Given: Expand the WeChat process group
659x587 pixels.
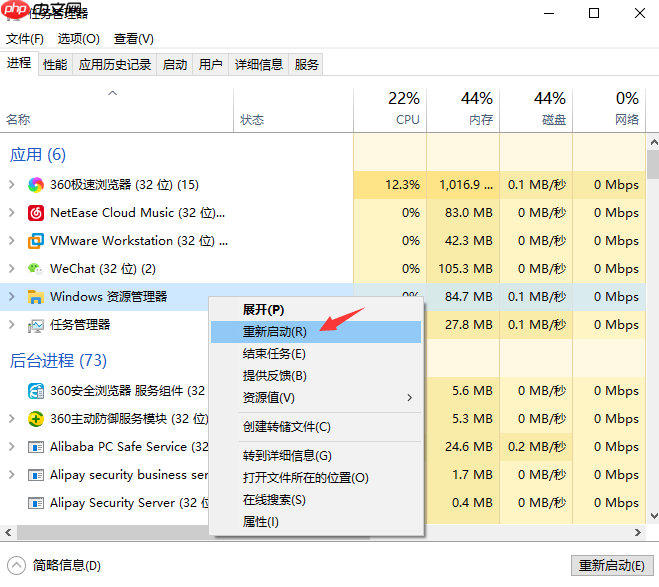Looking at the screenshot, I should [x=12, y=269].
